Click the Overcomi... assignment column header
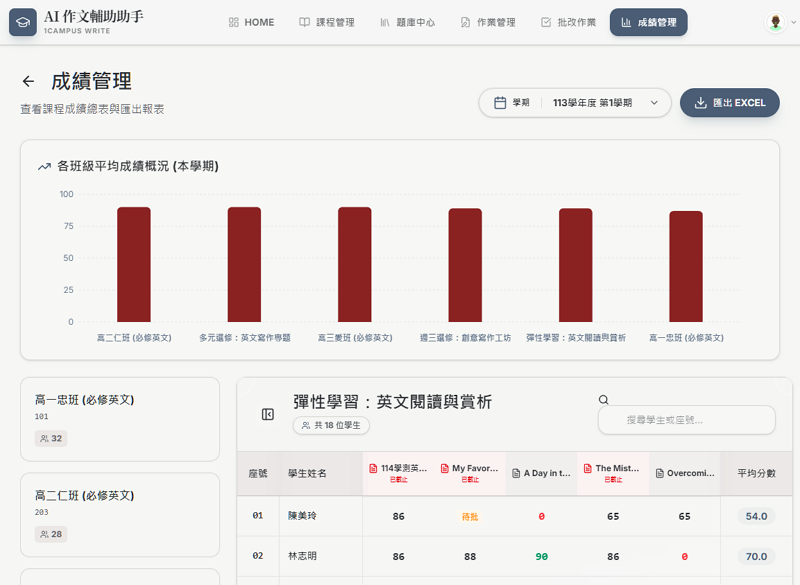 685,473
